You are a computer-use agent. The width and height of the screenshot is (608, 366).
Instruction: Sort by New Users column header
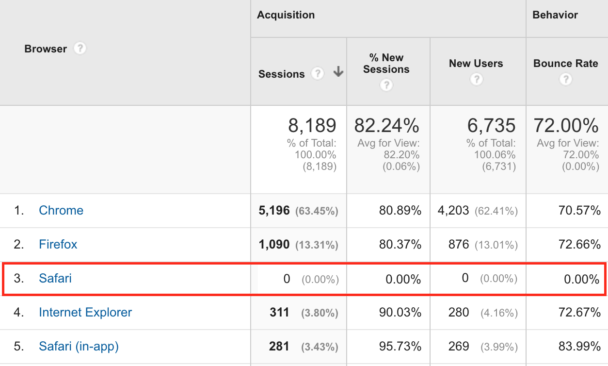coord(476,63)
